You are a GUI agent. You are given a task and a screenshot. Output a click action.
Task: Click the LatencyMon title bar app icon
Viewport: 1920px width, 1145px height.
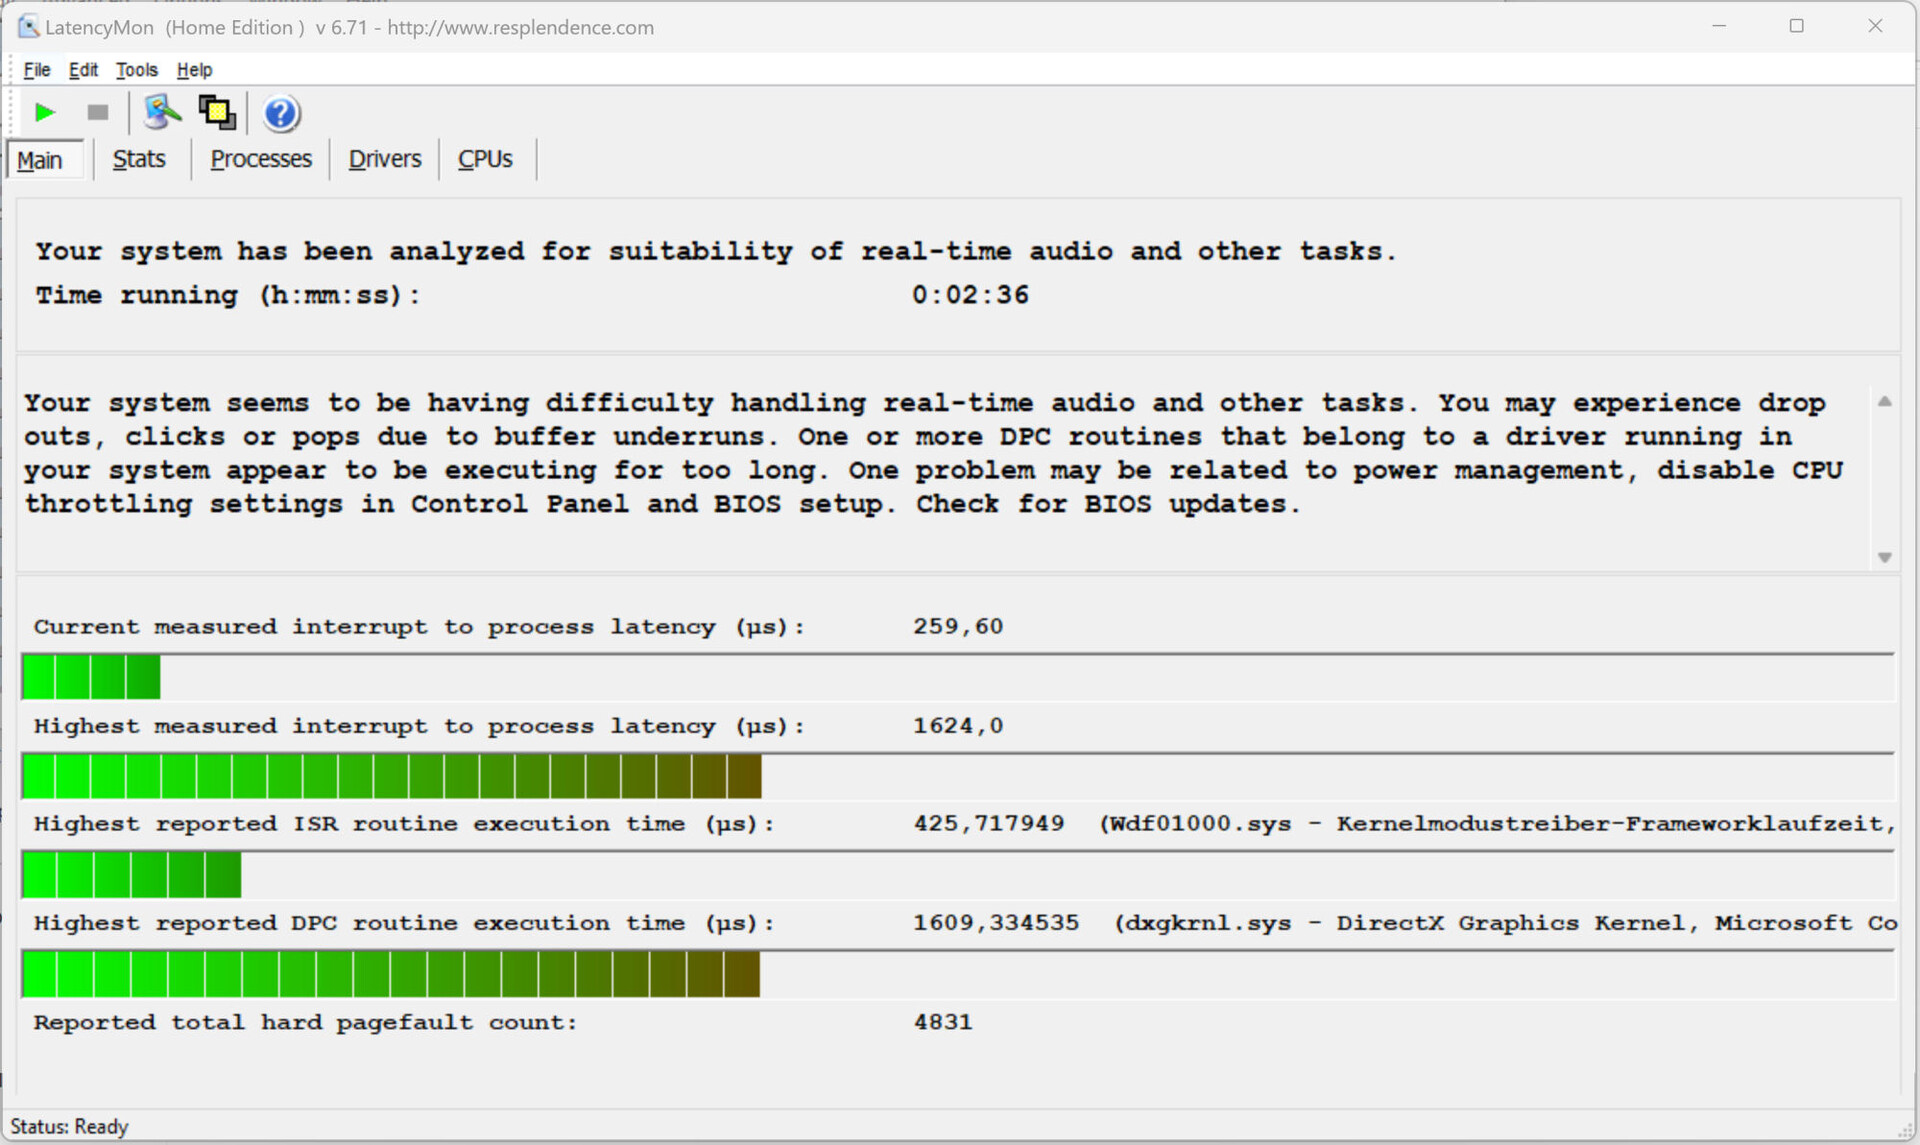pos(28,27)
